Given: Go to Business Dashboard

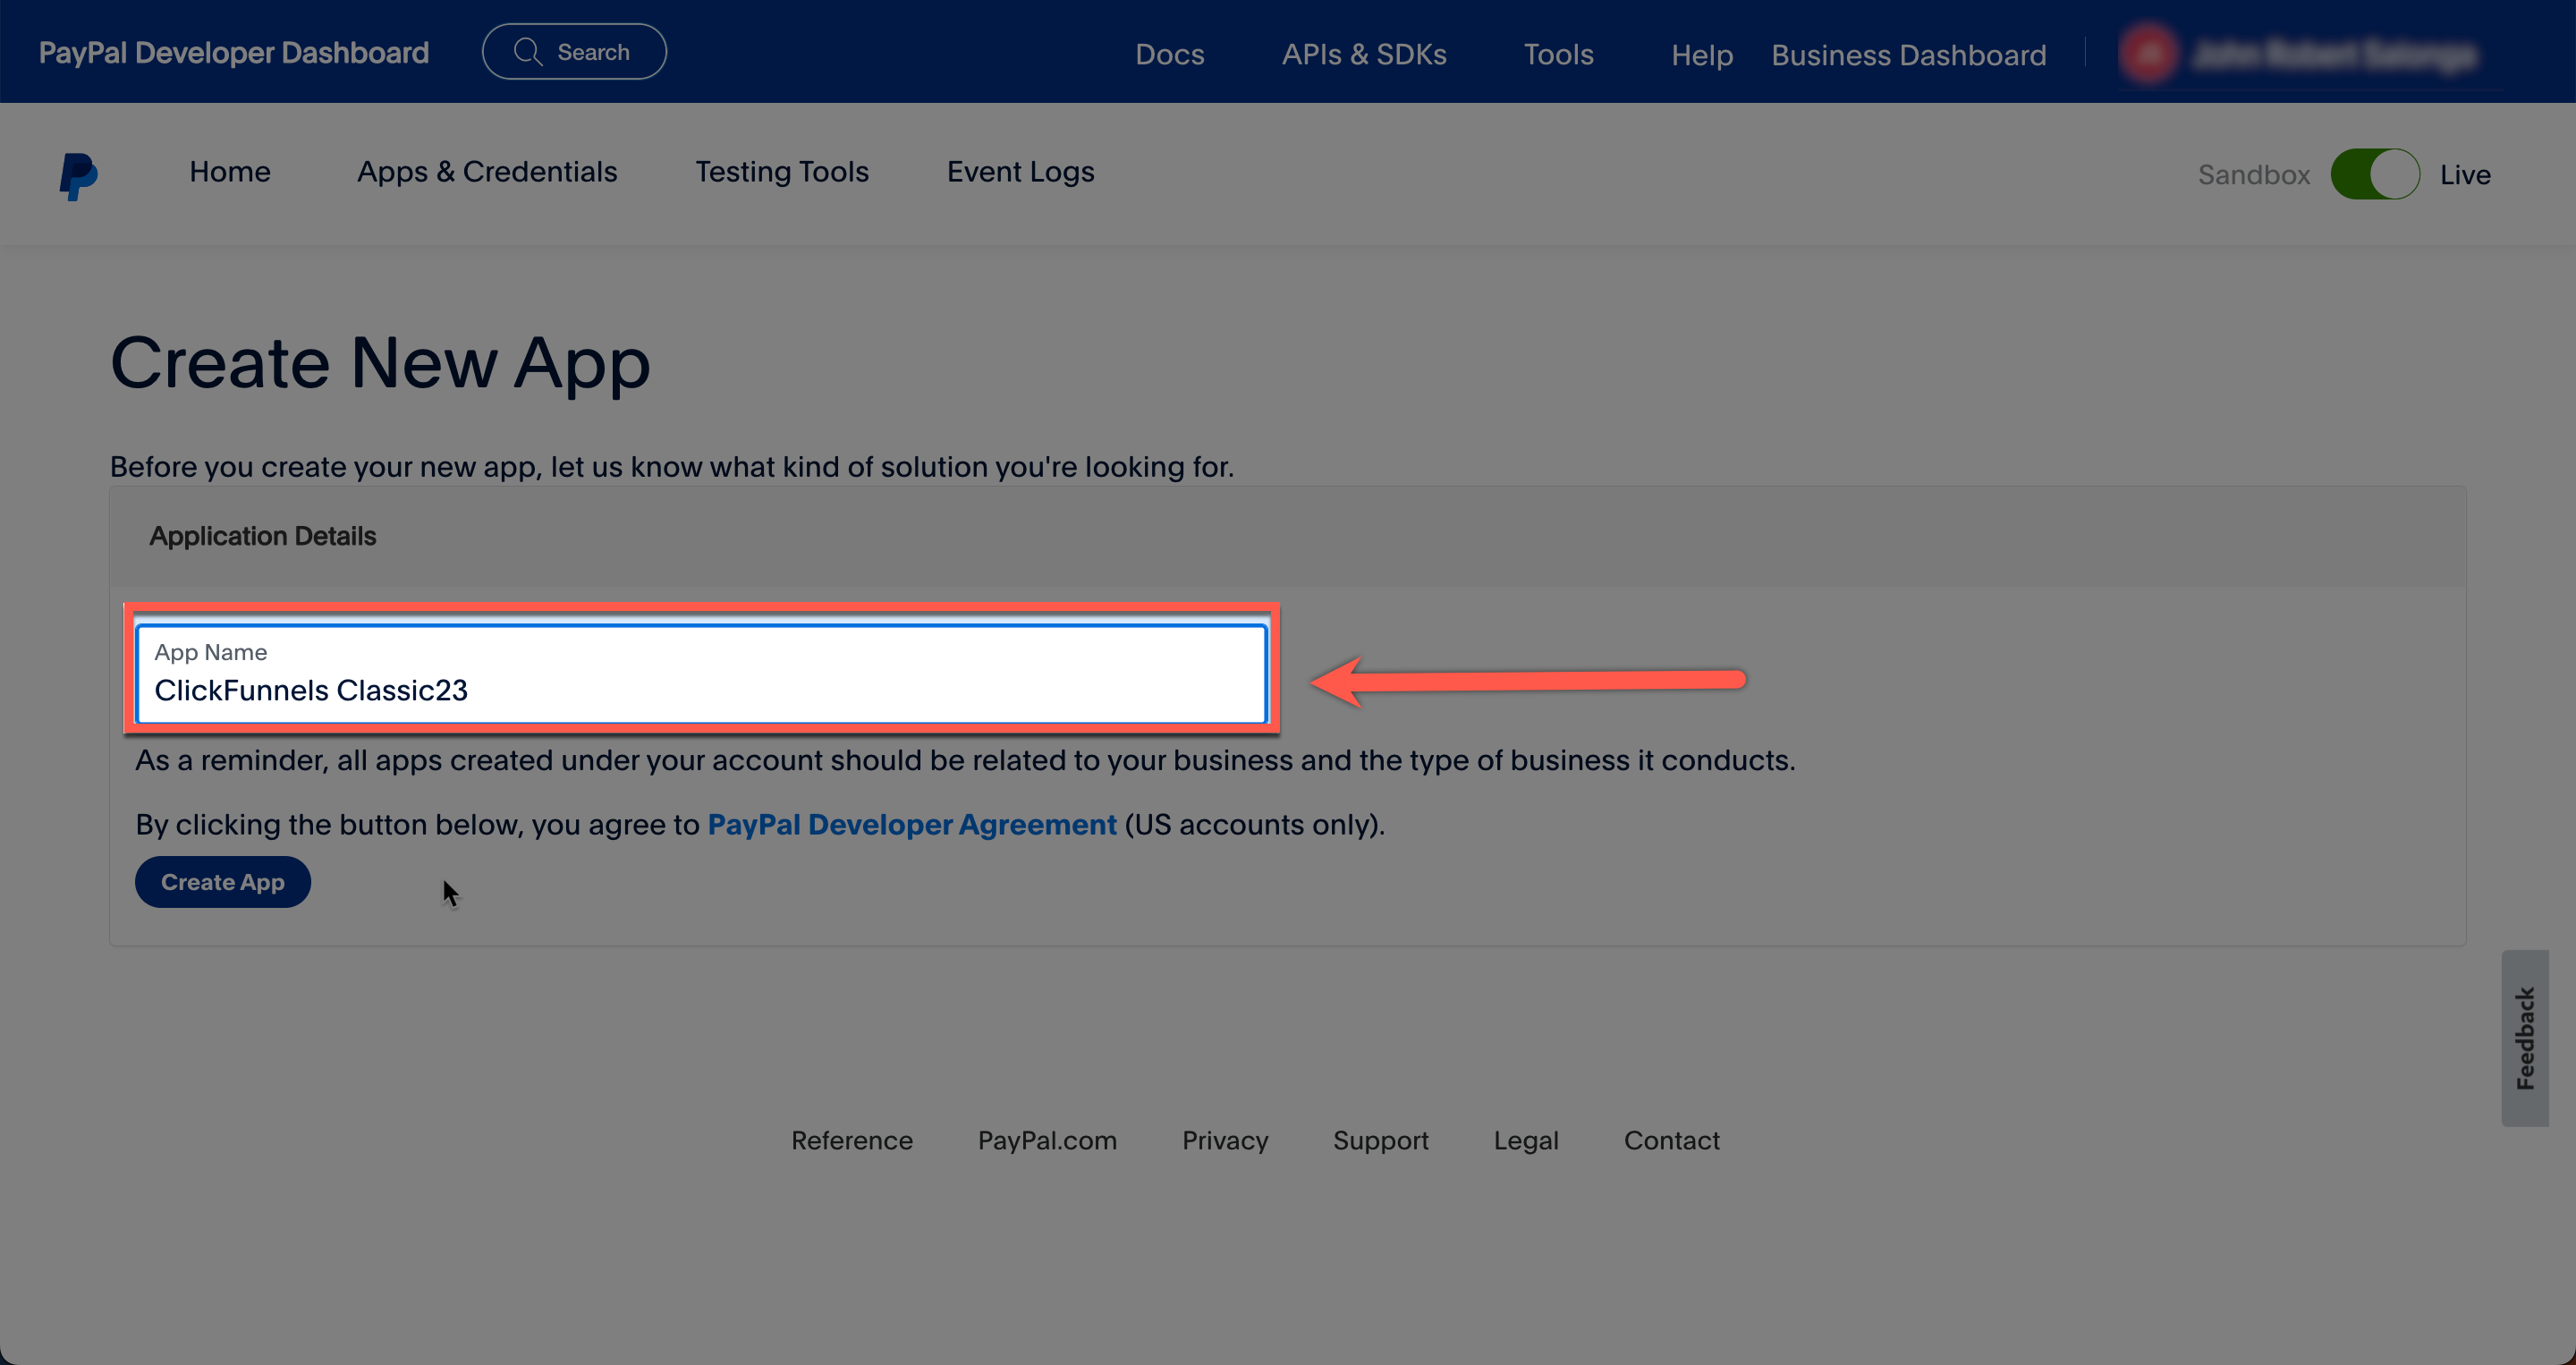Looking at the screenshot, I should coord(1908,55).
